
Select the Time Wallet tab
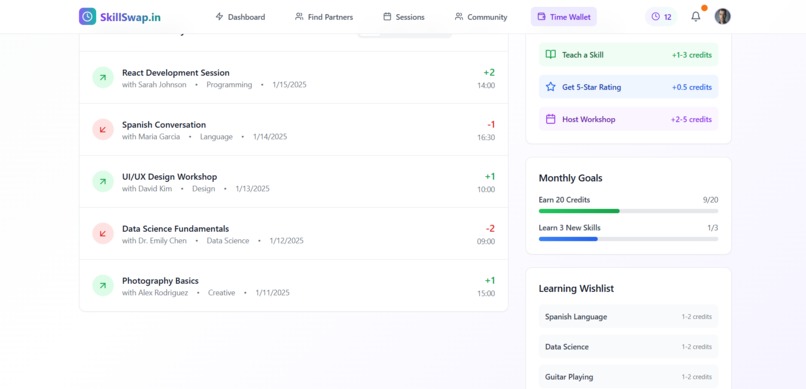564,17
